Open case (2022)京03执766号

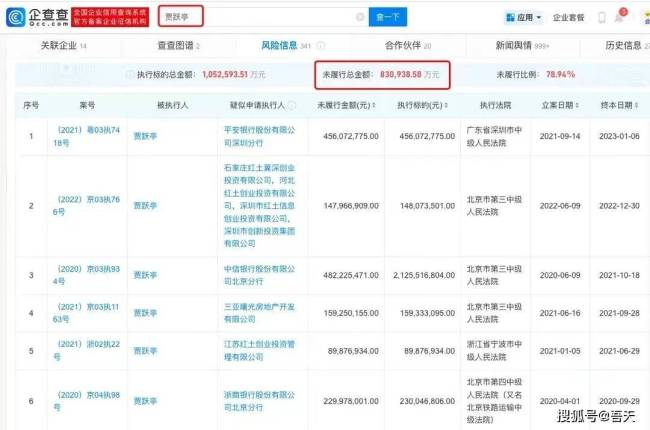click(86, 206)
